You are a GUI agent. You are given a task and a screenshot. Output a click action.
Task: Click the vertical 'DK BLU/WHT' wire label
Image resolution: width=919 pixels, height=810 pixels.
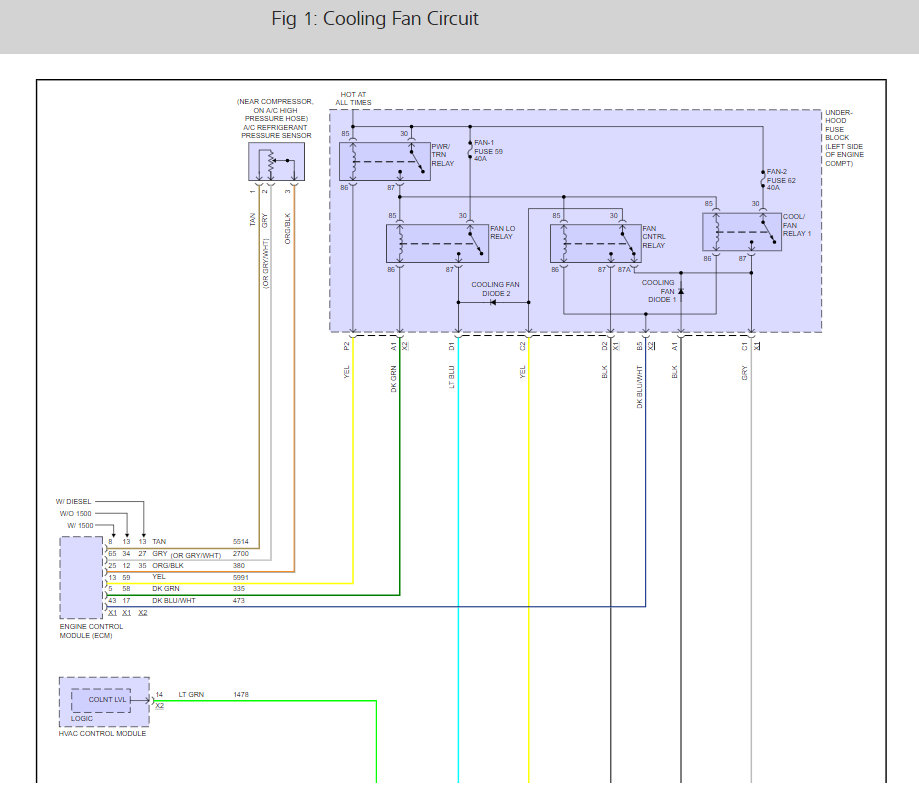[639, 387]
